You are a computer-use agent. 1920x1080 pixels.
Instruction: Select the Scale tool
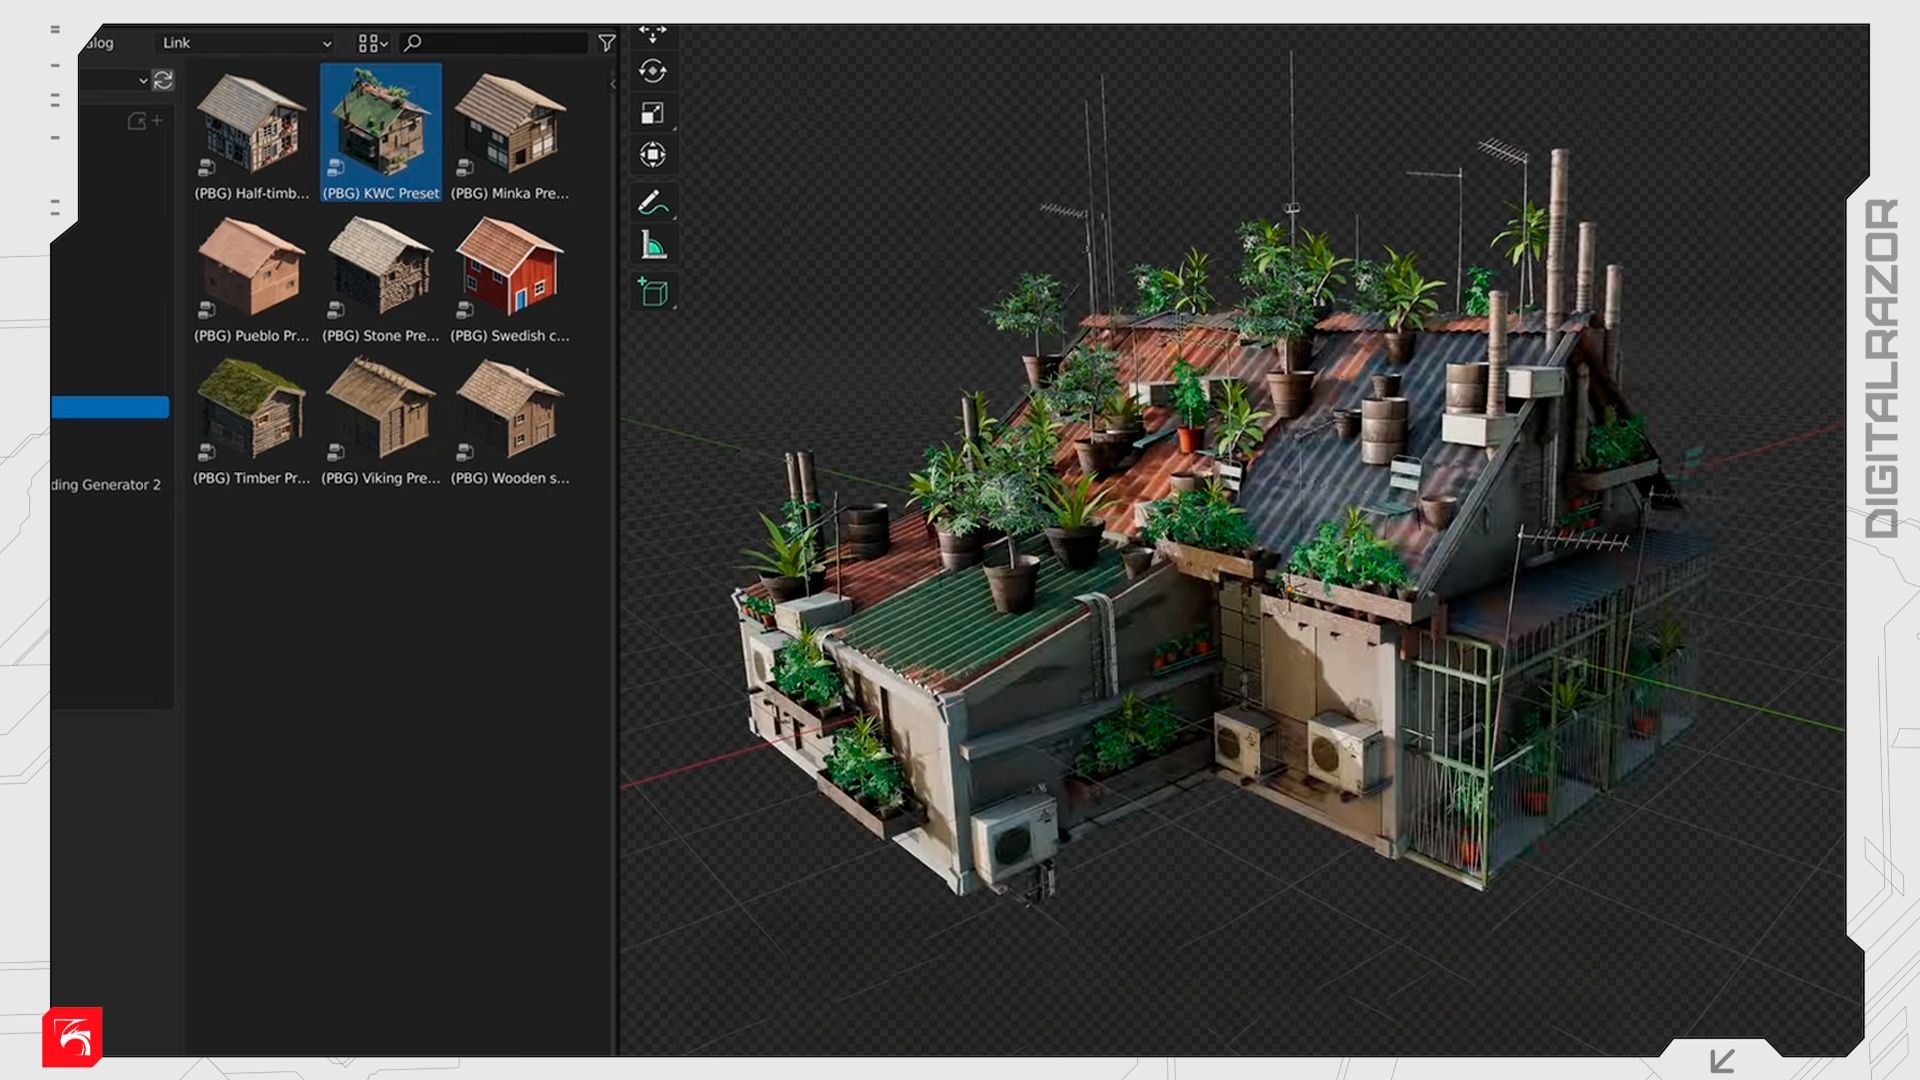pyautogui.click(x=652, y=113)
